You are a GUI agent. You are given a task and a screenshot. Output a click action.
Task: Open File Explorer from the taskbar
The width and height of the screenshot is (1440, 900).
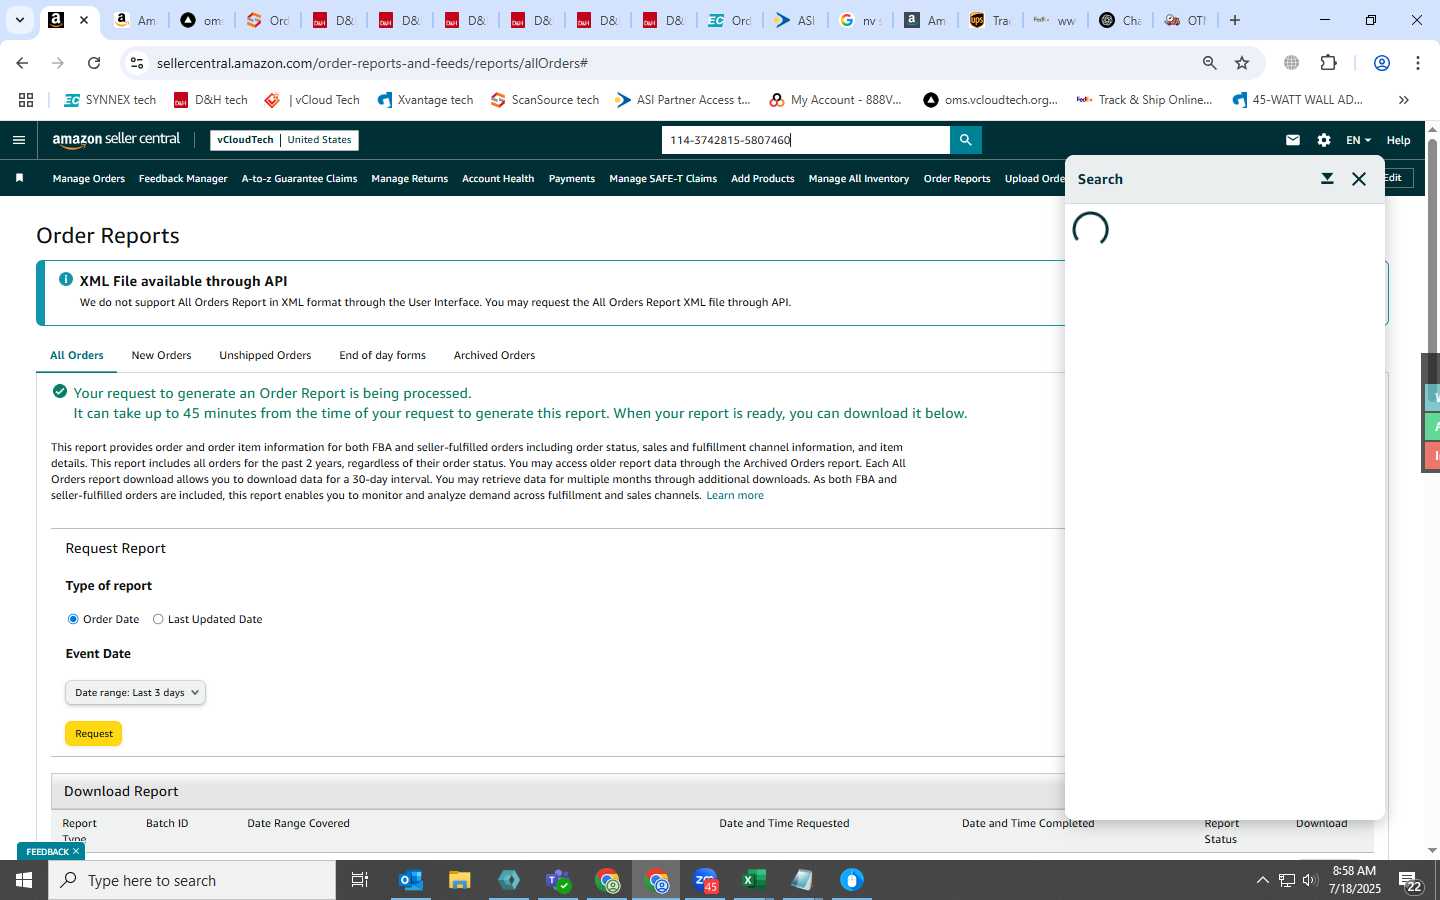click(460, 880)
